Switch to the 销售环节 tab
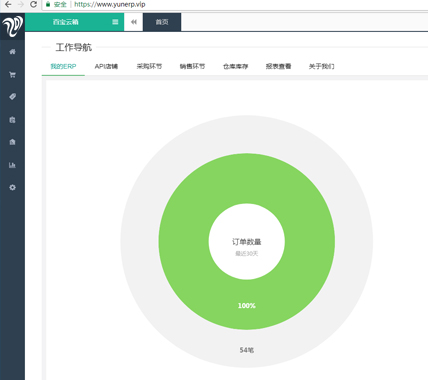The width and height of the screenshot is (428, 380). [x=192, y=66]
